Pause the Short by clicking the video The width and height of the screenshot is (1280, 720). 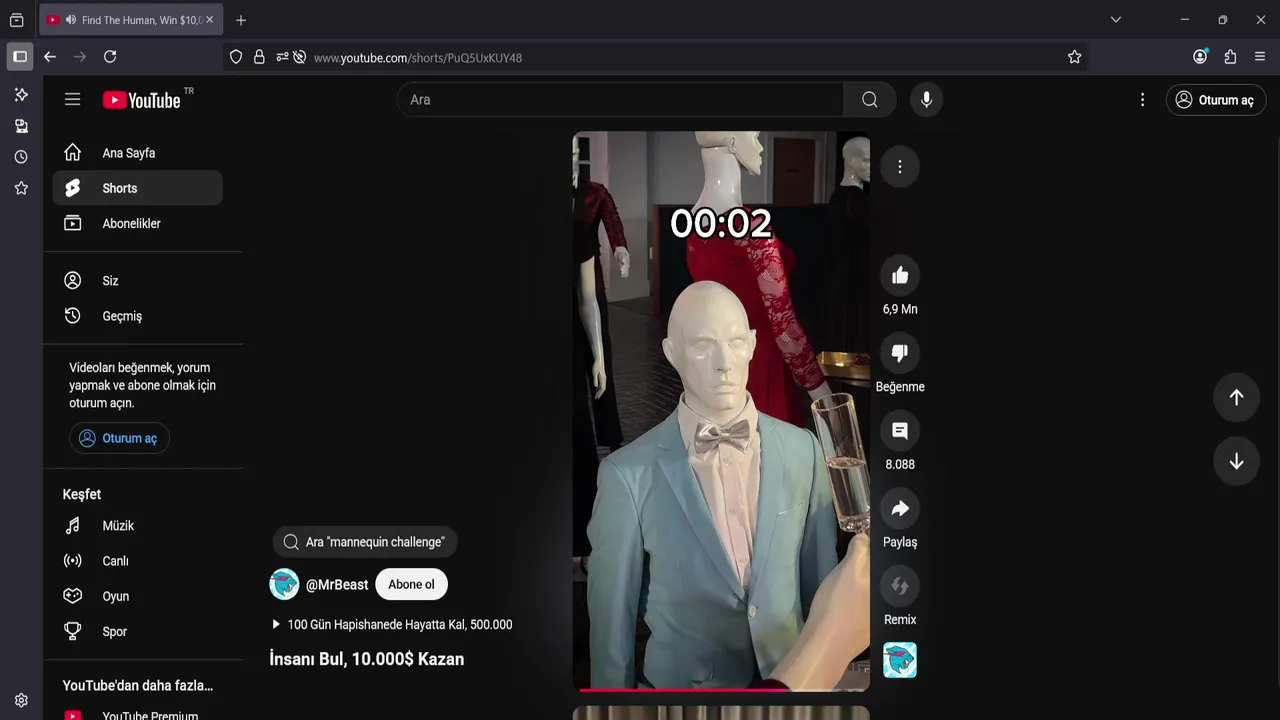721,411
